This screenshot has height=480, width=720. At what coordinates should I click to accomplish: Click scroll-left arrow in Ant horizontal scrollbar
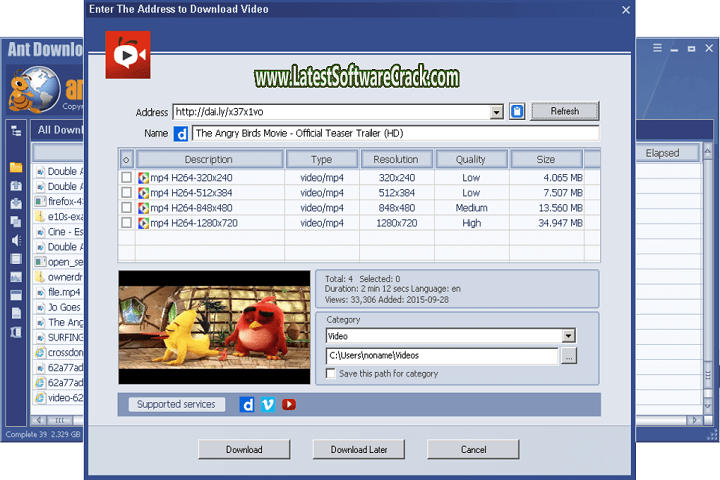(x=39, y=420)
